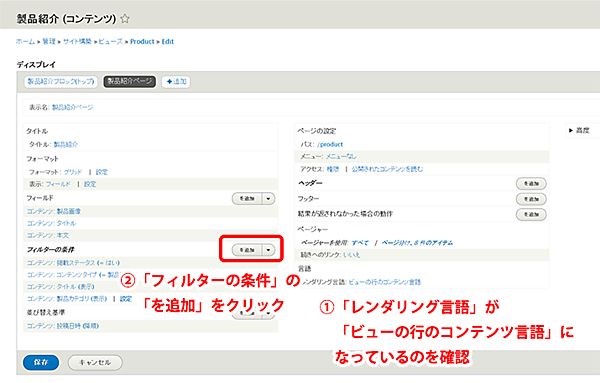Open filter コンテンツ: タイトル (表示)

click(60, 287)
